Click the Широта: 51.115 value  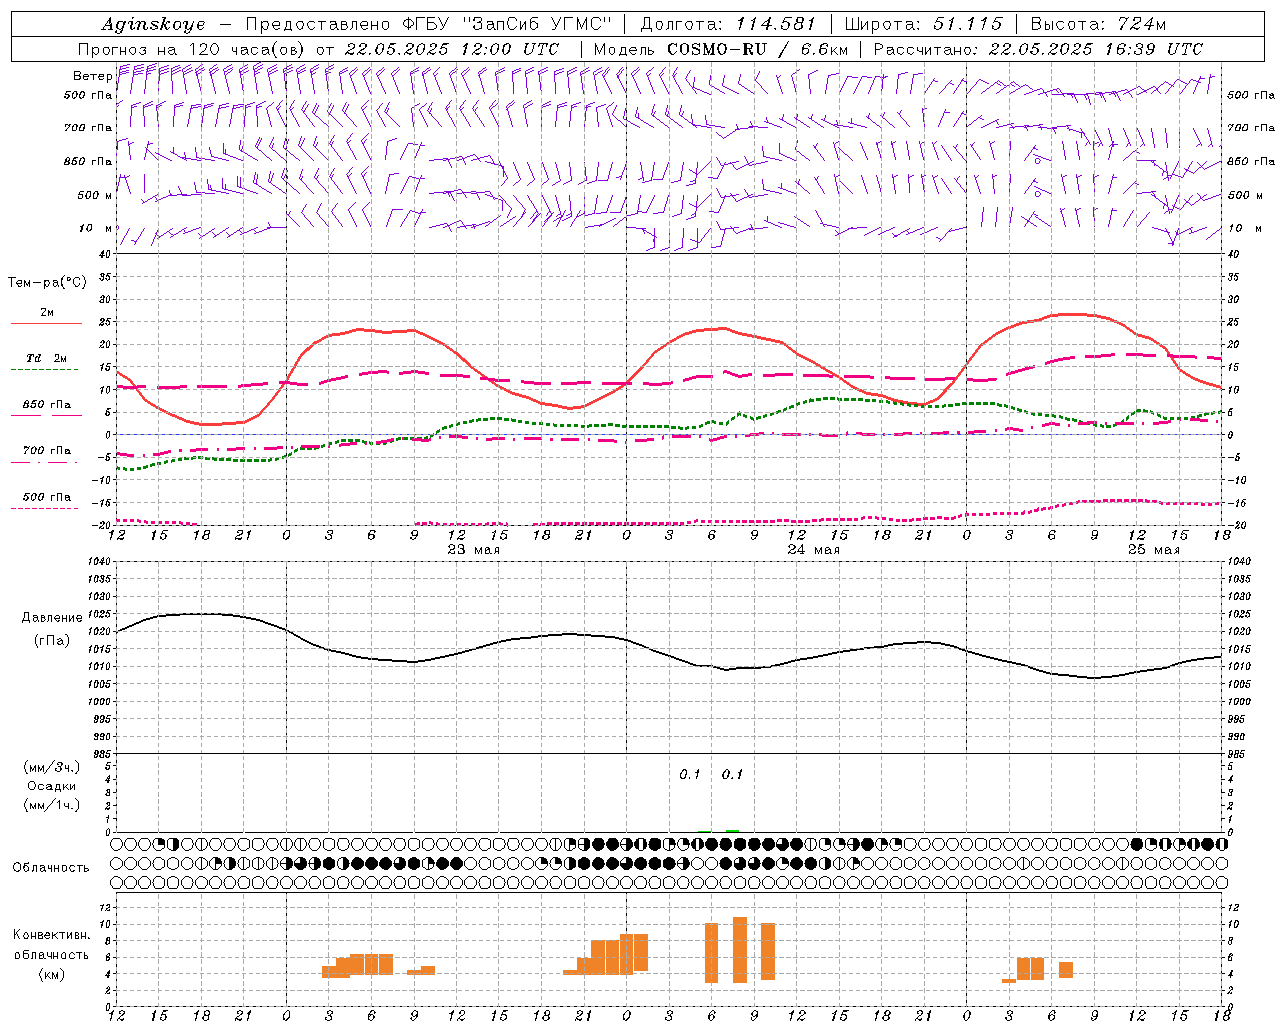tap(923, 24)
